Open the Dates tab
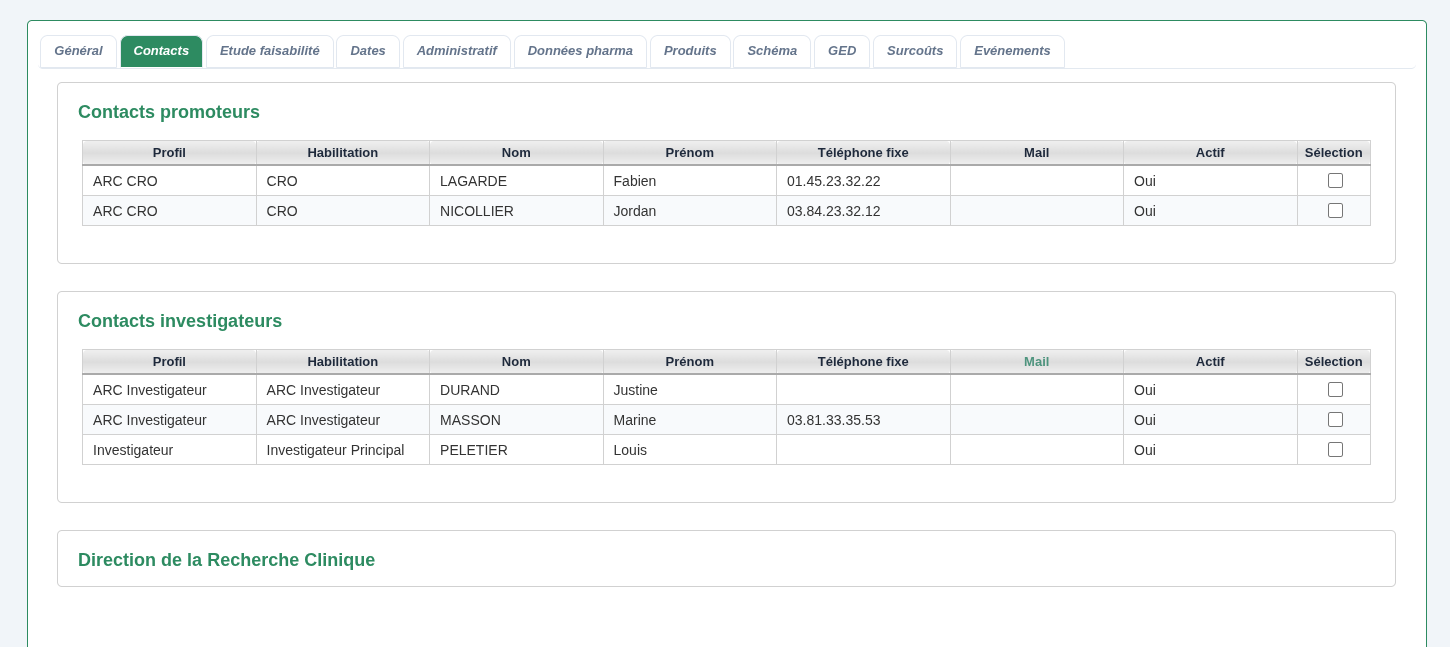The image size is (1450, 647). [x=367, y=51]
